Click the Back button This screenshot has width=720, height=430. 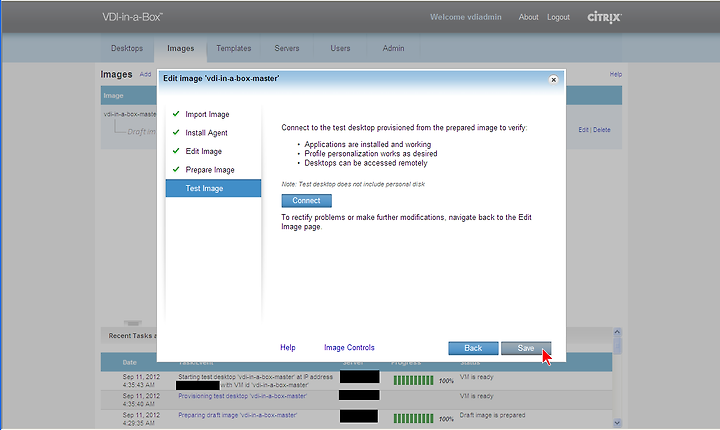[473, 348]
